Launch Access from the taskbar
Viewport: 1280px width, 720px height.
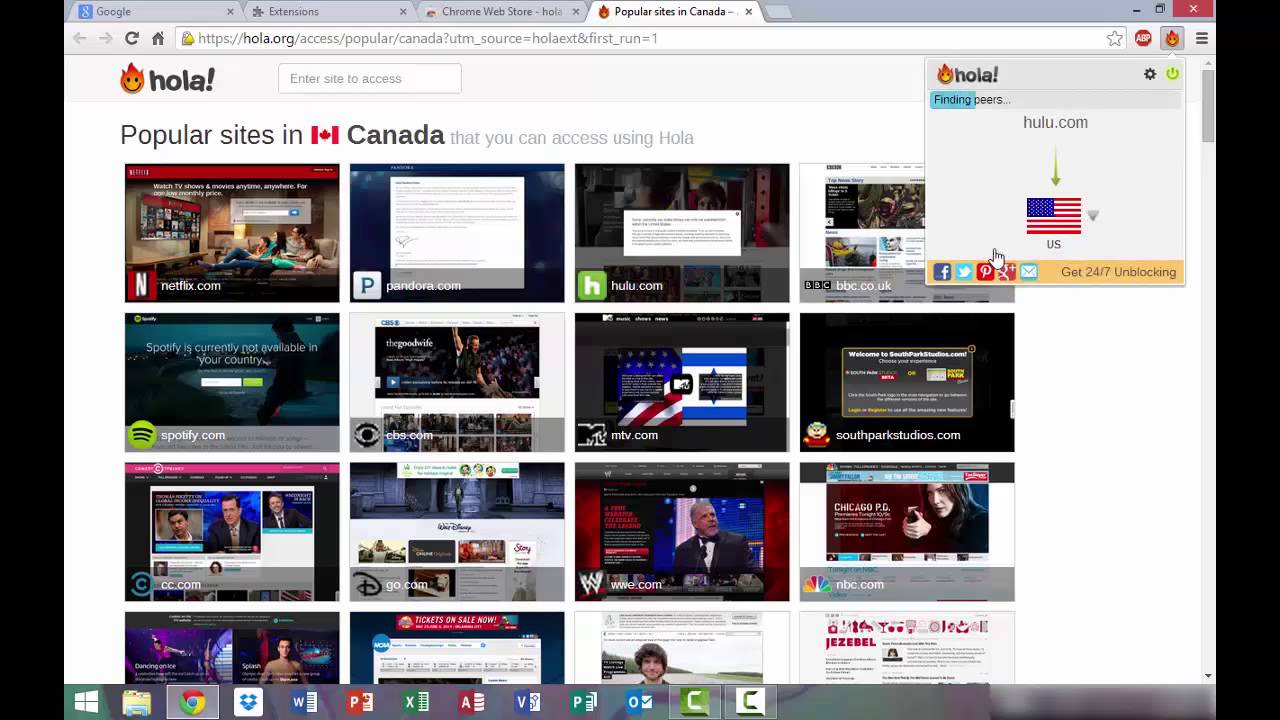pyautogui.click(x=472, y=703)
